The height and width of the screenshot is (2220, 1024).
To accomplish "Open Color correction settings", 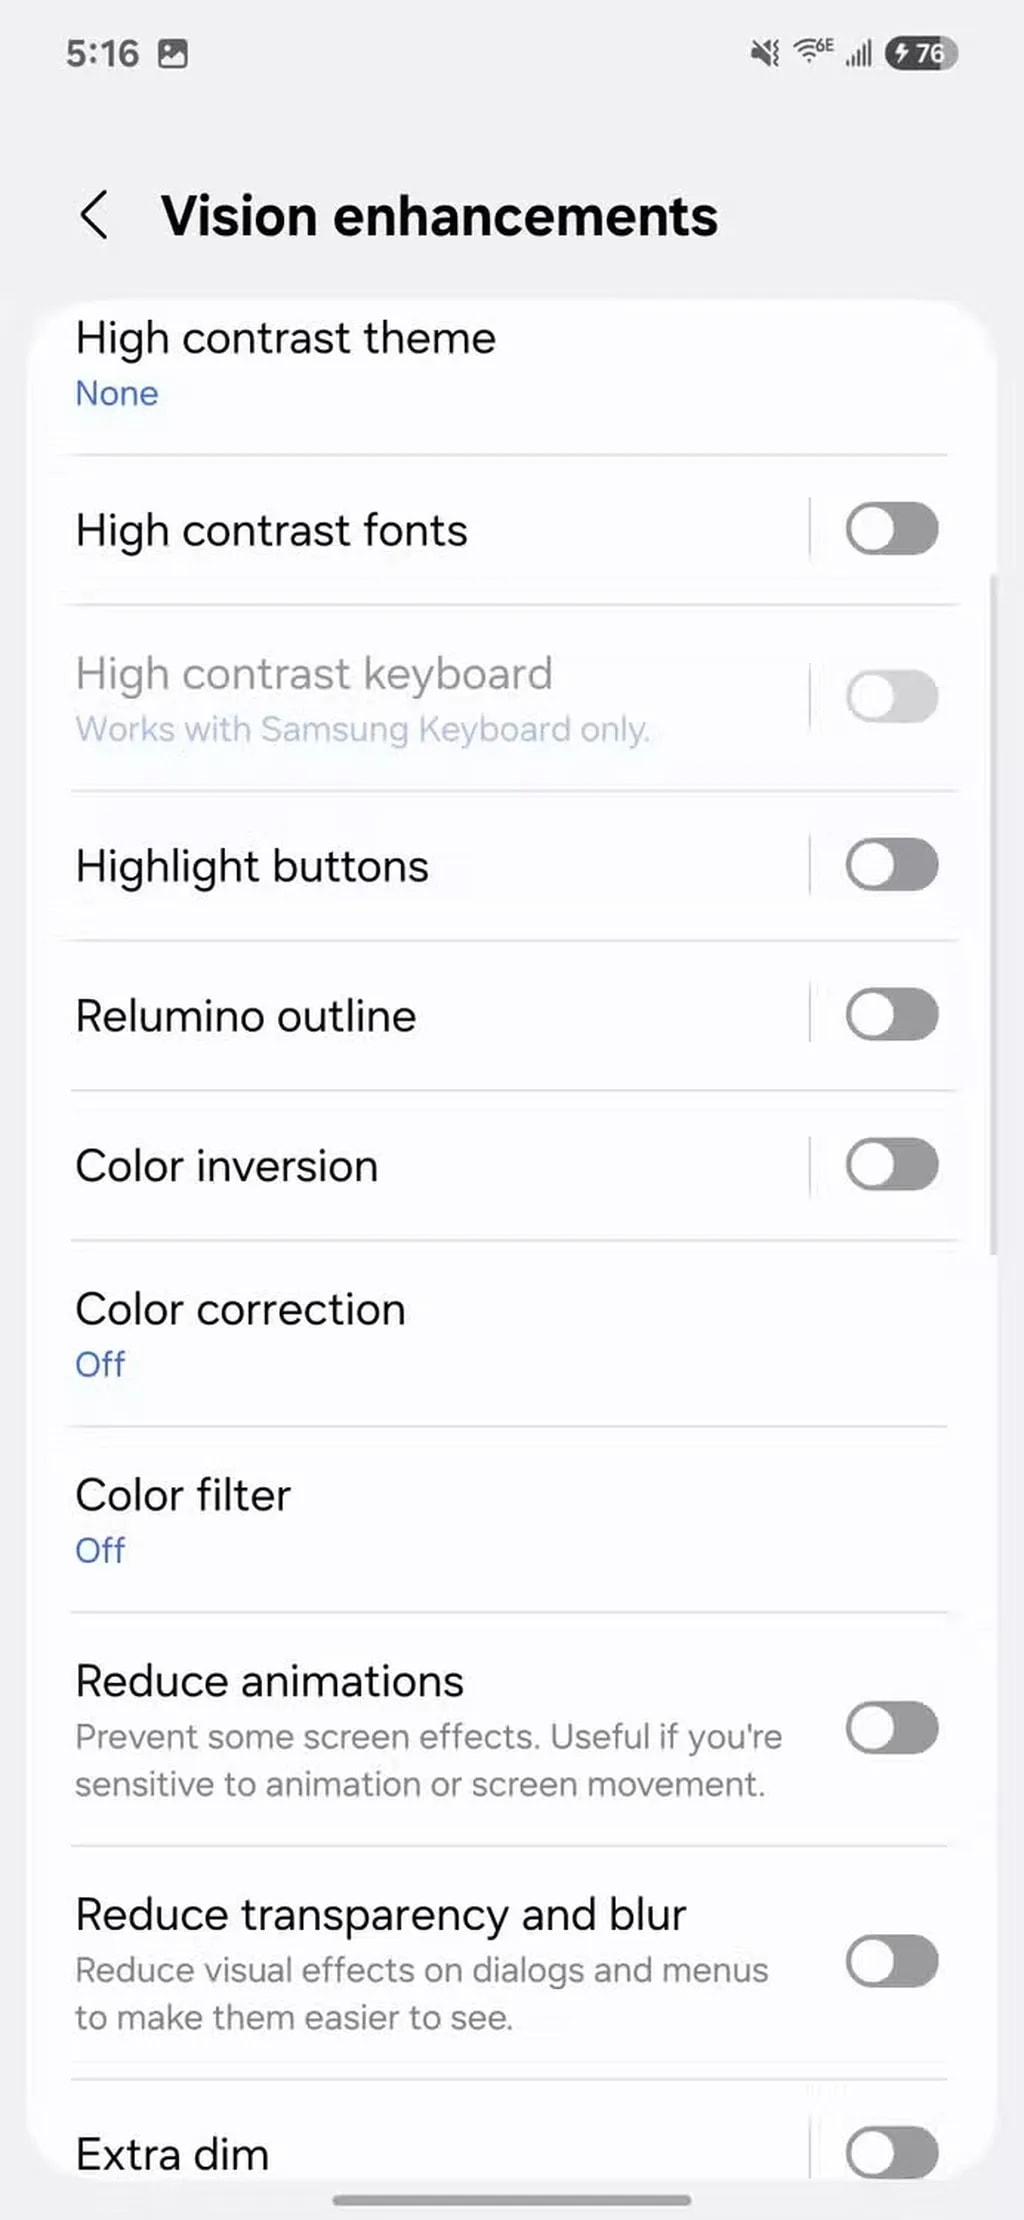I will pos(241,1334).
